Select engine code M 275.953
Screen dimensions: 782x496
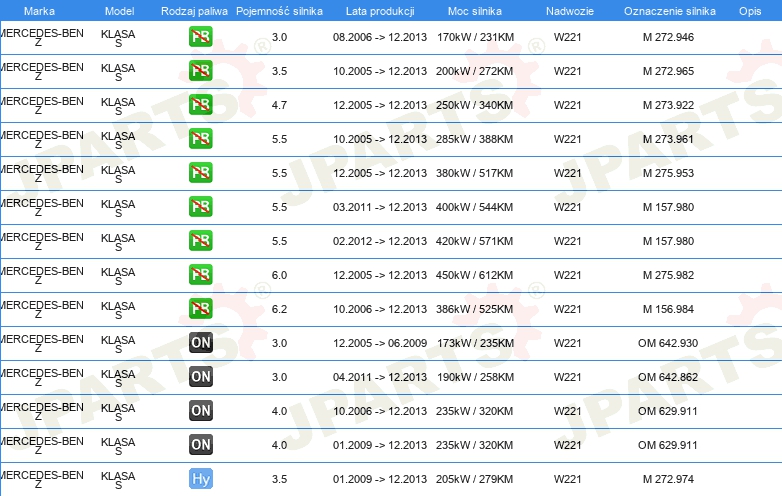(x=668, y=173)
